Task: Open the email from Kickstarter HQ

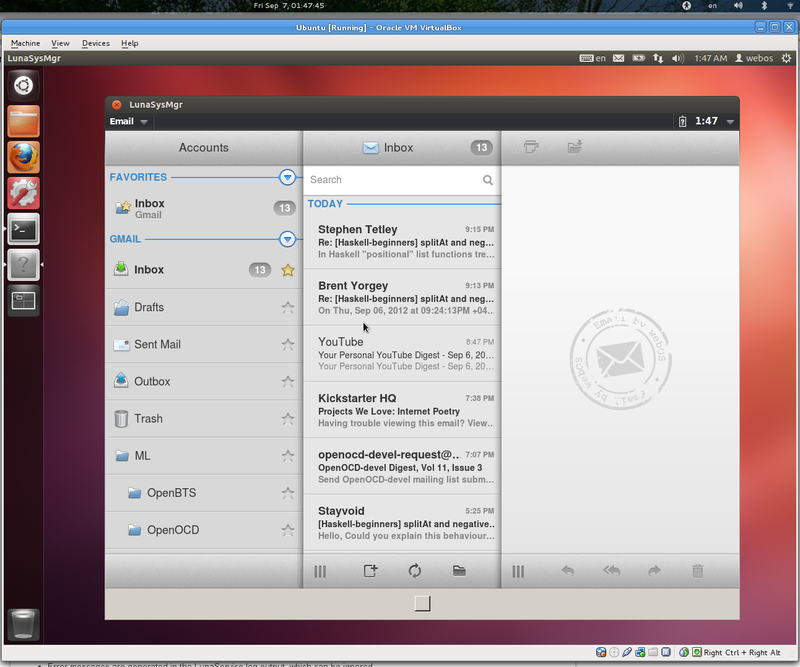Action: point(400,410)
